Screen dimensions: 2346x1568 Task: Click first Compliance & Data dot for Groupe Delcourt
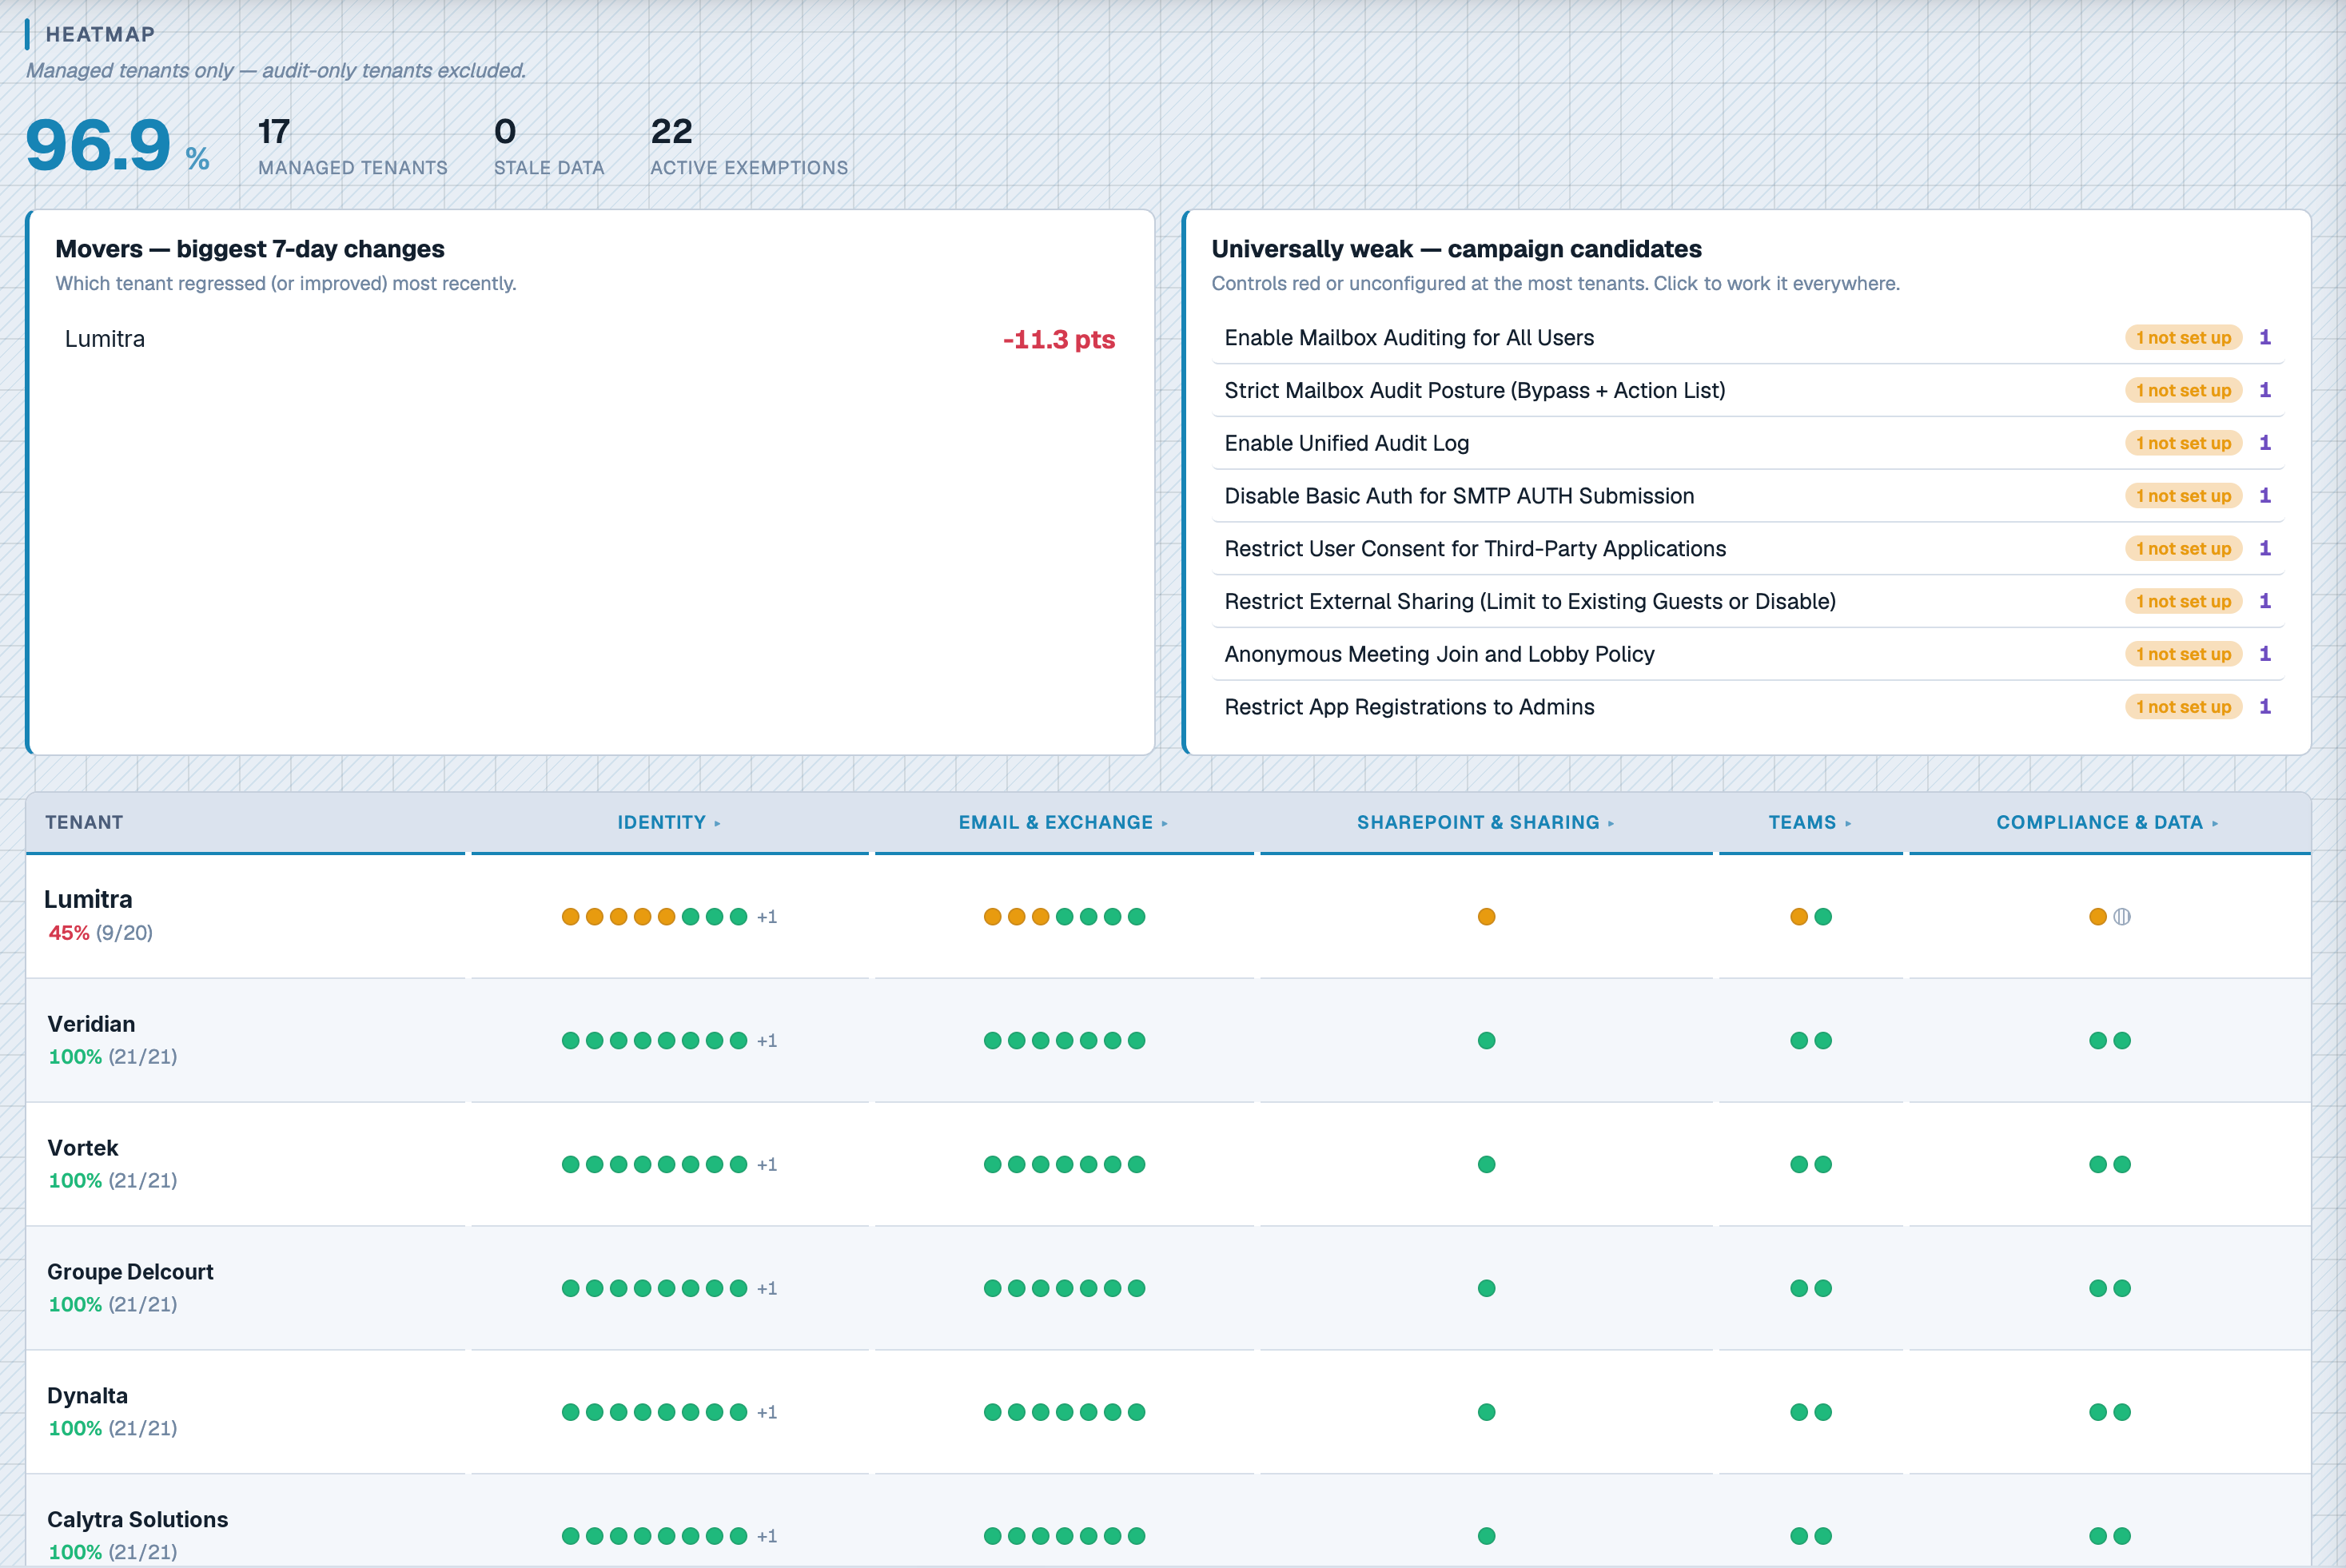click(2098, 1289)
